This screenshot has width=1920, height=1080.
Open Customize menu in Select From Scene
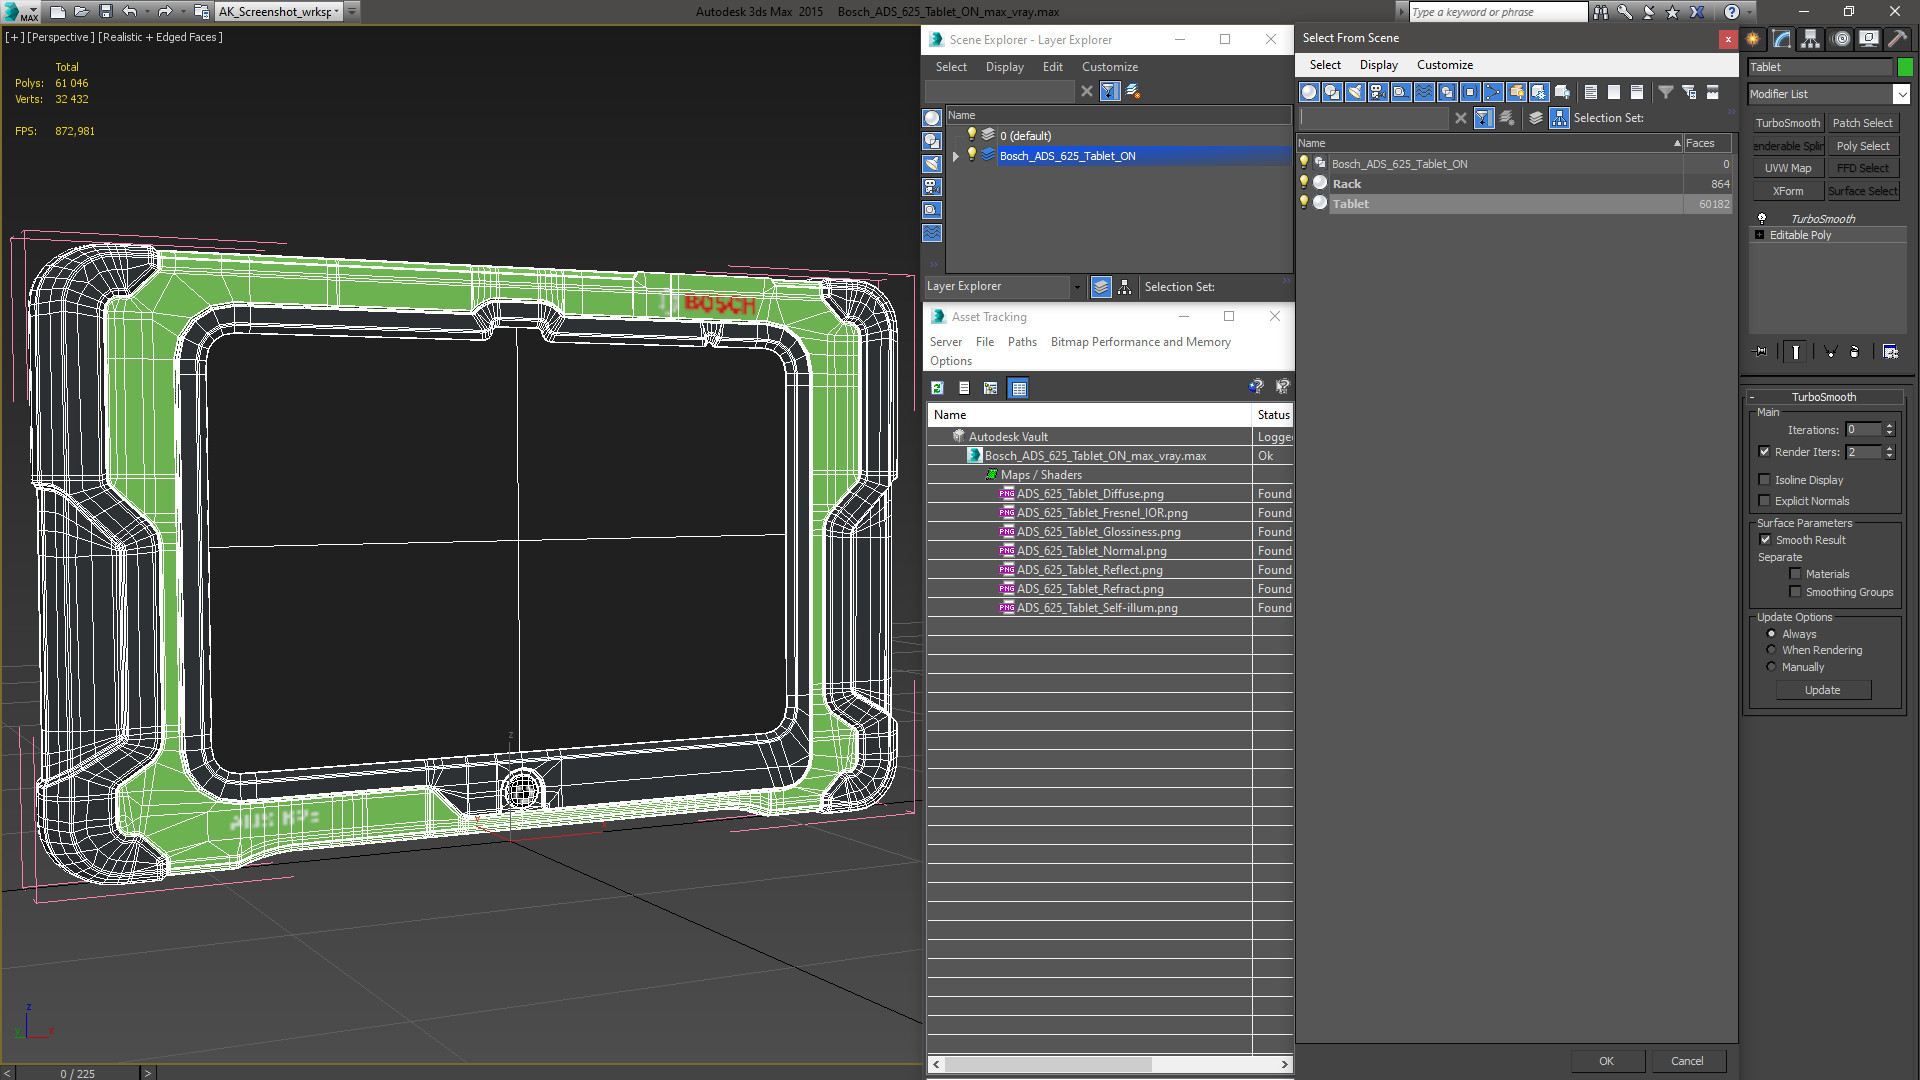click(x=1444, y=65)
